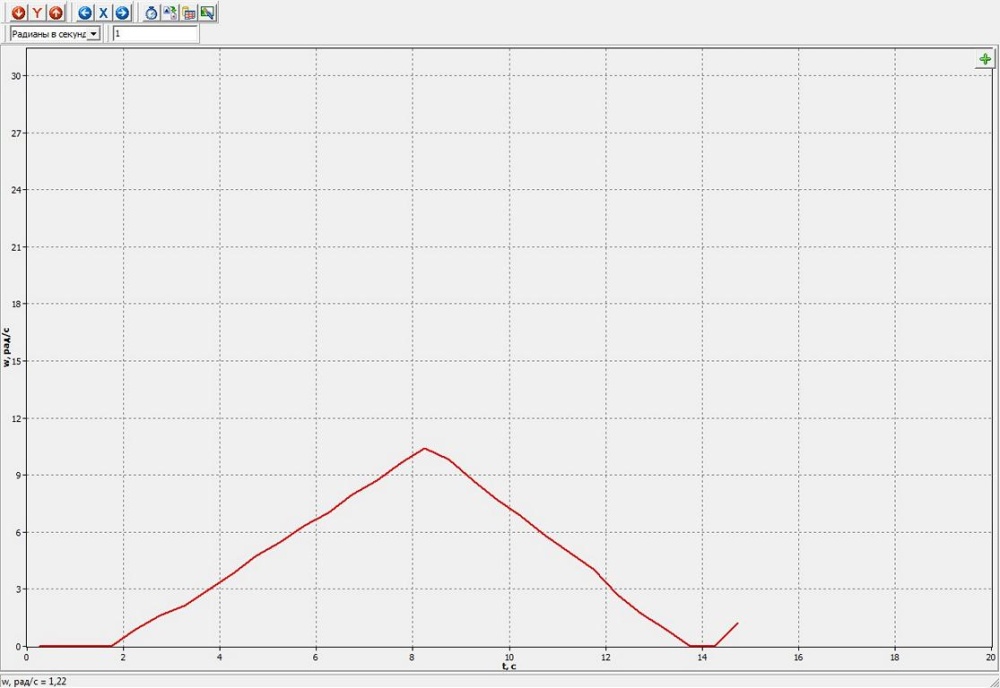
Task: Click the green plus button on graph
Action: pyautogui.click(x=985, y=59)
